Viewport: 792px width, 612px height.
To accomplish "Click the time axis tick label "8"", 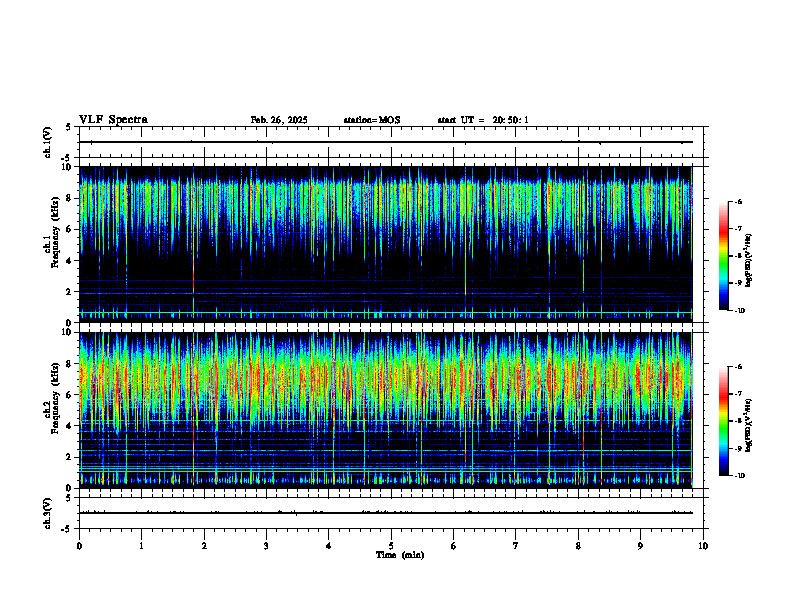I will pos(578,546).
